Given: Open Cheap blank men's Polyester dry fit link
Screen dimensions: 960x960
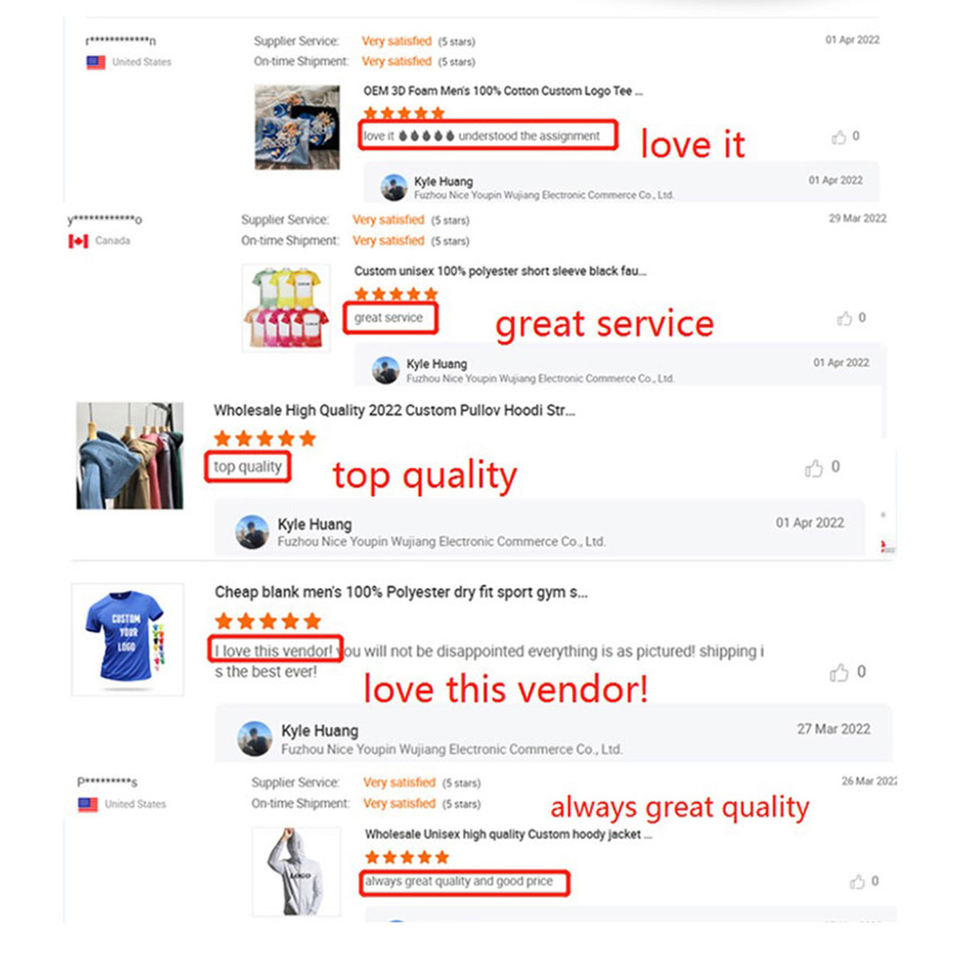Looking at the screenshot, I should [x=401, y=593].
